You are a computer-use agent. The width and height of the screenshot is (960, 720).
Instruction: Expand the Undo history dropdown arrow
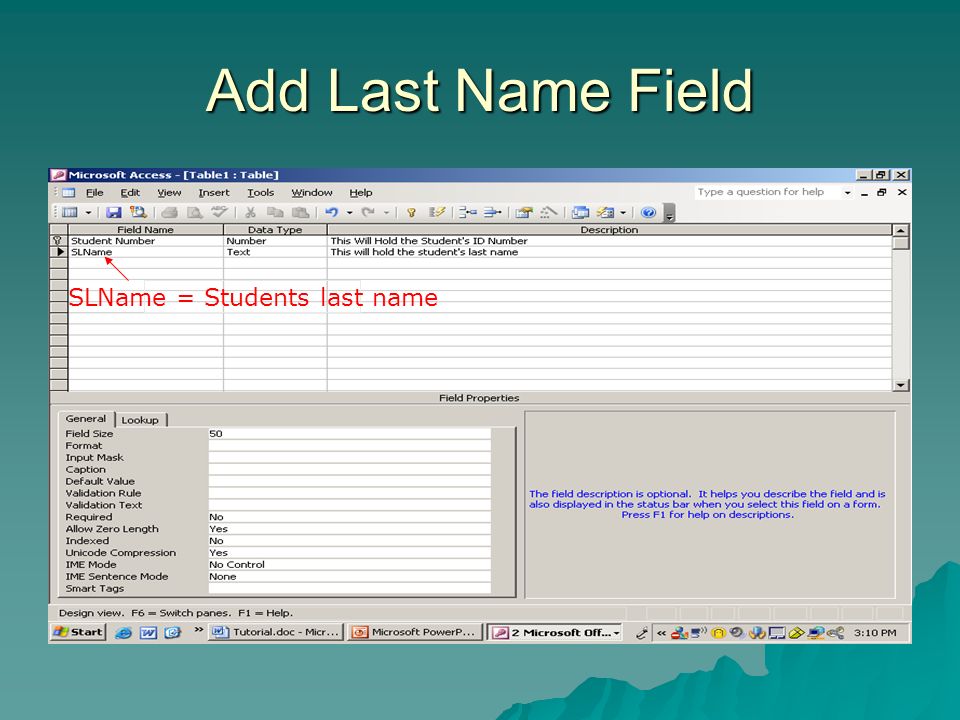(350, 212)
